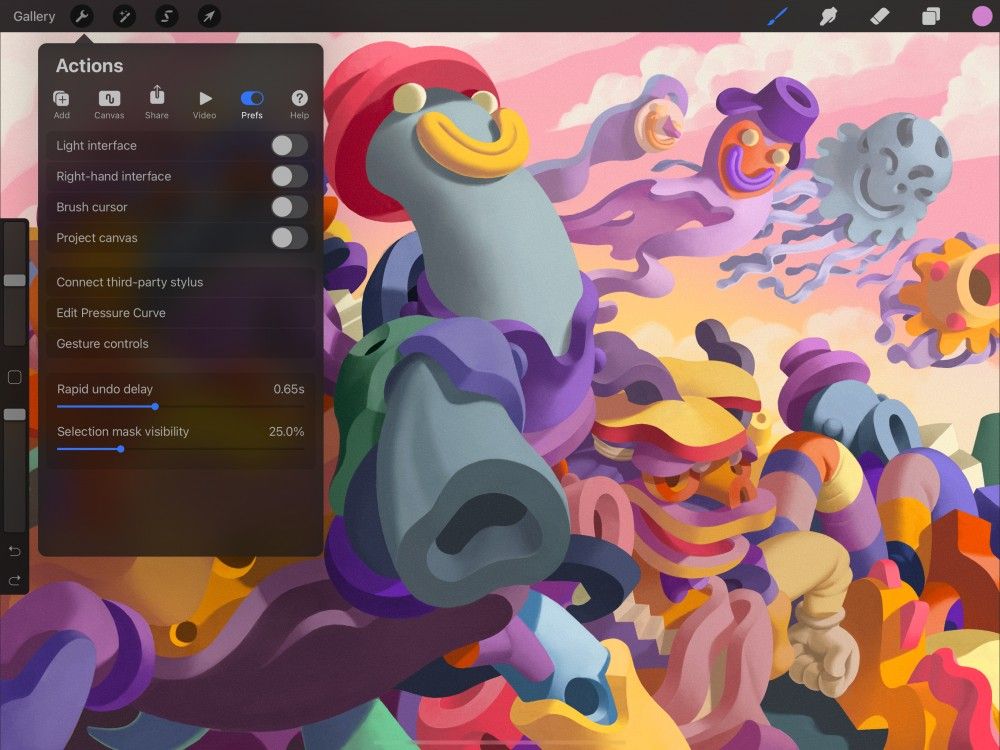Select the Smudge tool
Viewport: 1000px width, 750px height.
coord(829,16)
